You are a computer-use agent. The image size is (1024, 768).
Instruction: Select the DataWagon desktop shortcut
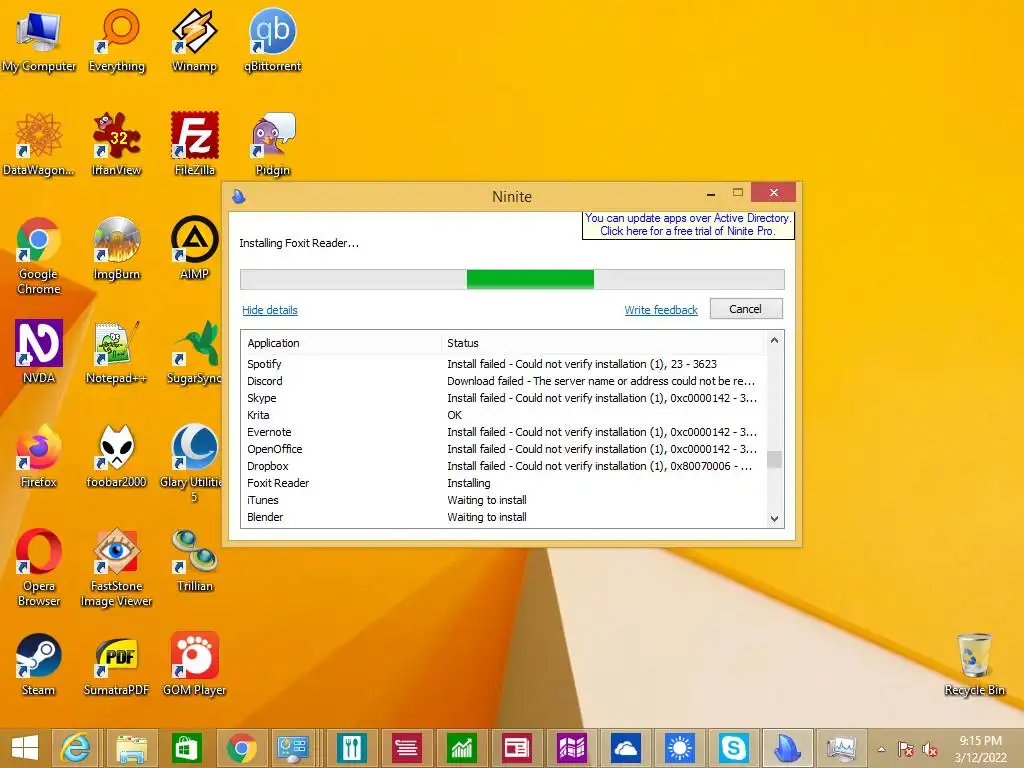[x=39, y=144]
